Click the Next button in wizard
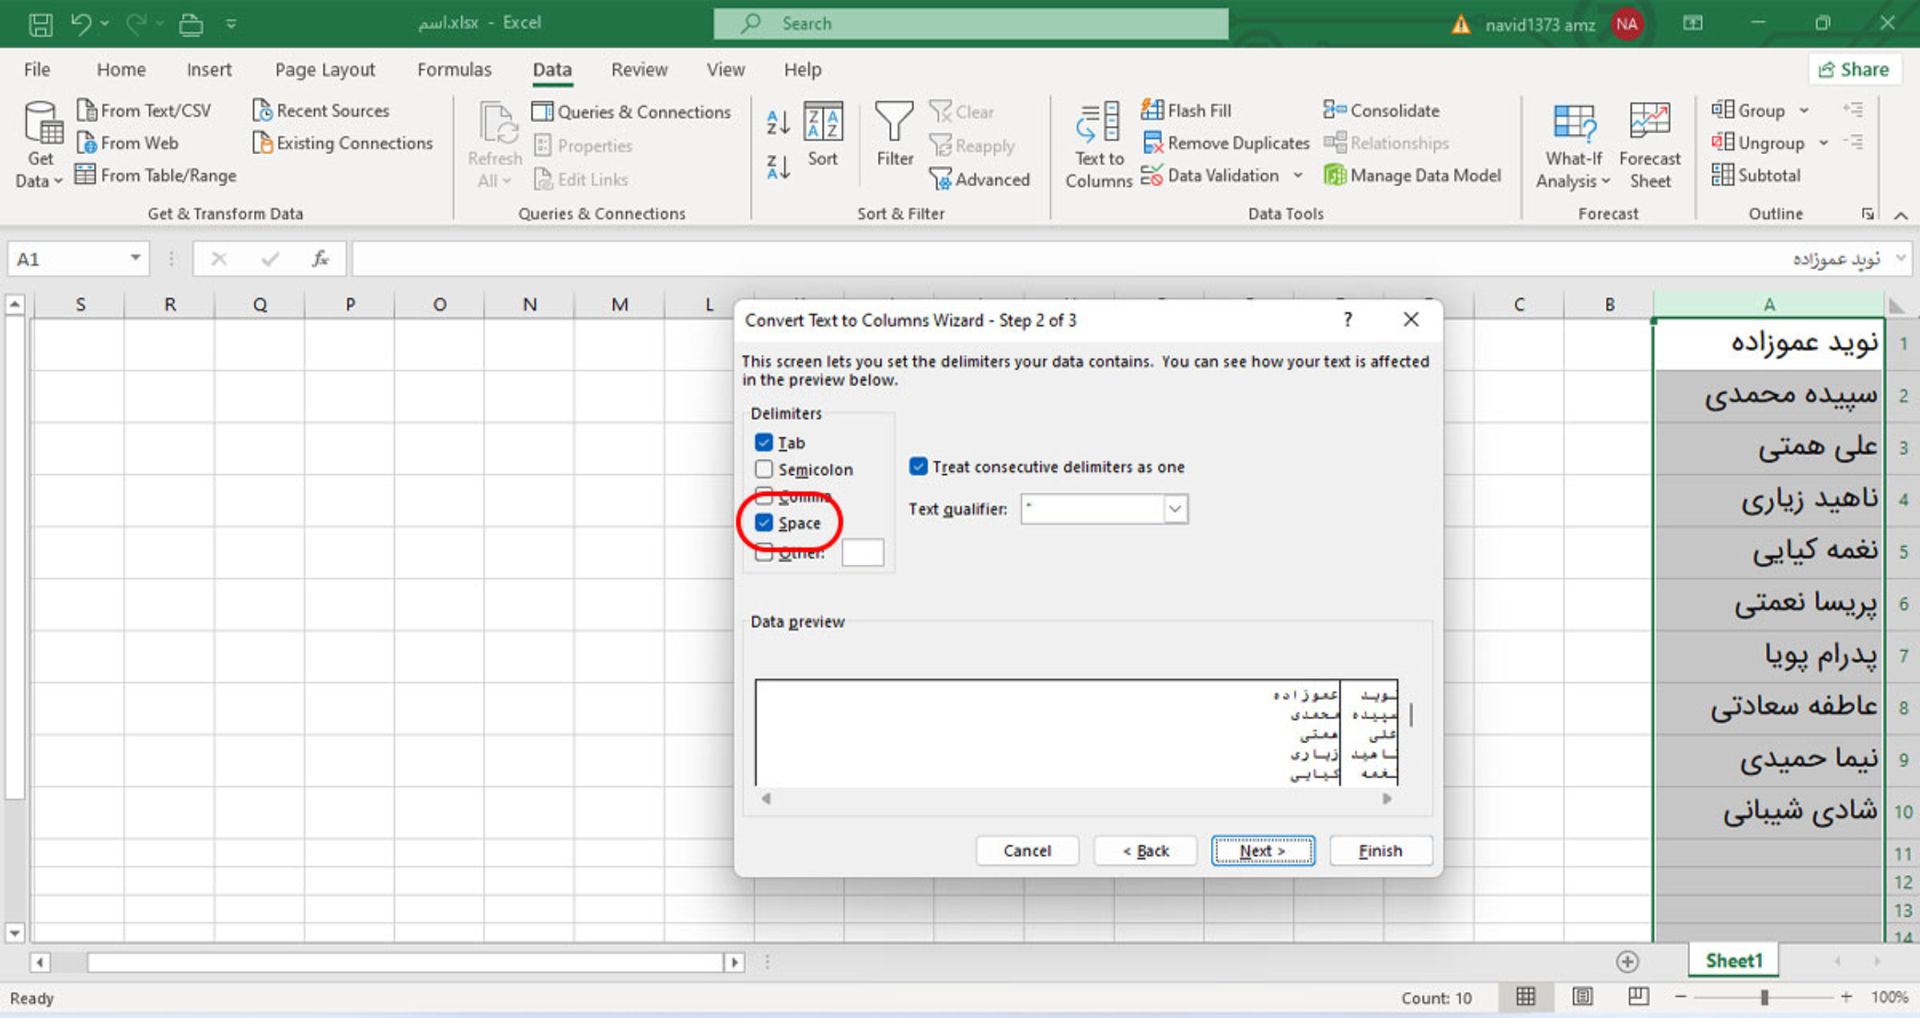1920x1018 pixels. tap(1262, 850)
